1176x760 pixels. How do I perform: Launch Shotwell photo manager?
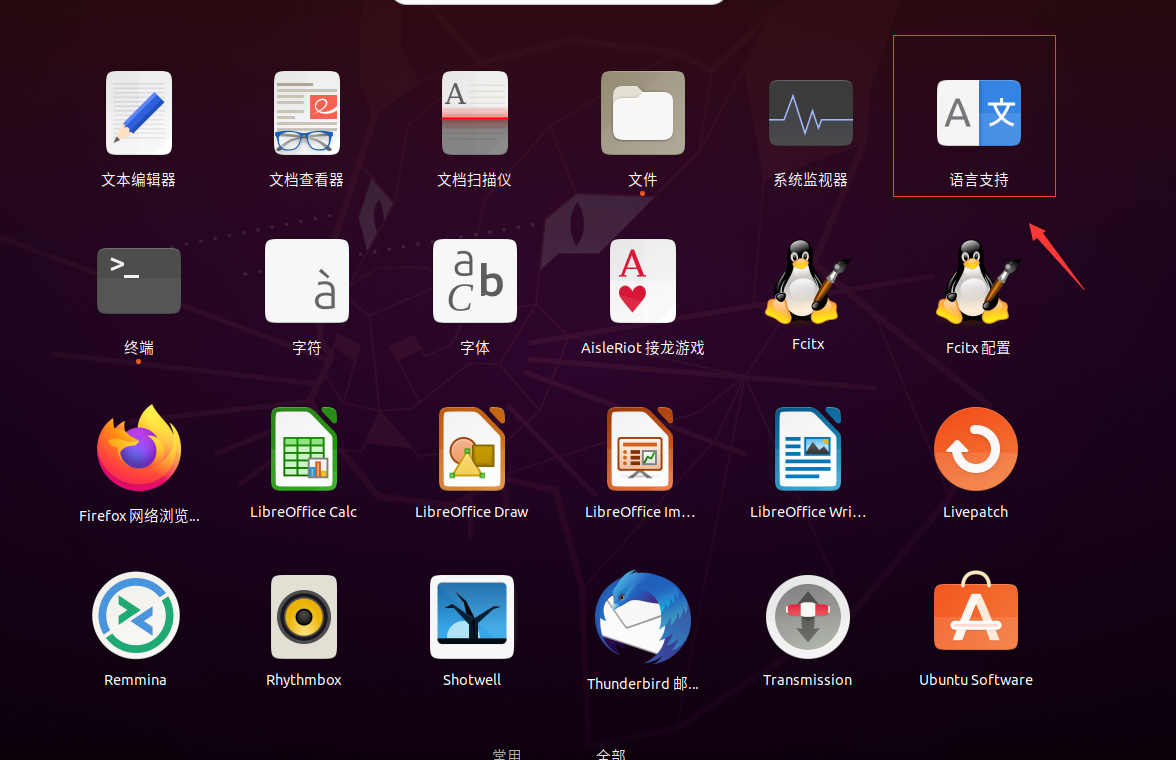tap(472, 617)
